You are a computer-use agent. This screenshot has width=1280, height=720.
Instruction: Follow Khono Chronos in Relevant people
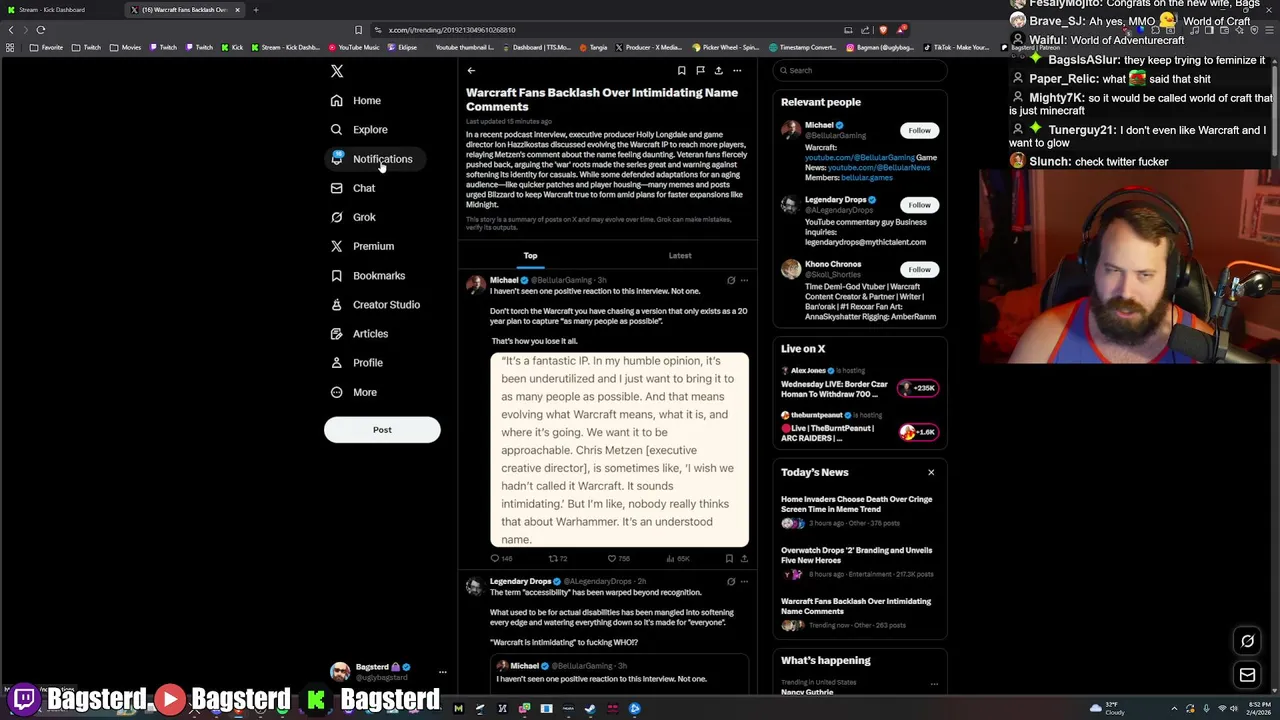point(919,269)
